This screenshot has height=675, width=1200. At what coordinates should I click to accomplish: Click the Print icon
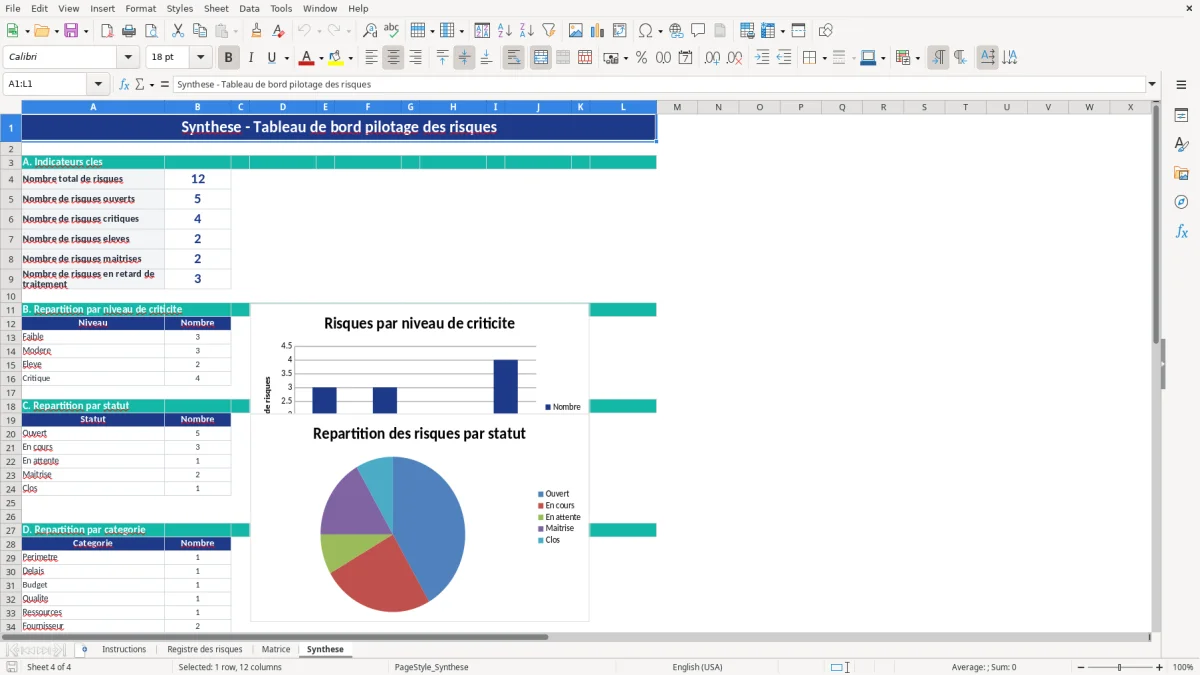point(129,31)
